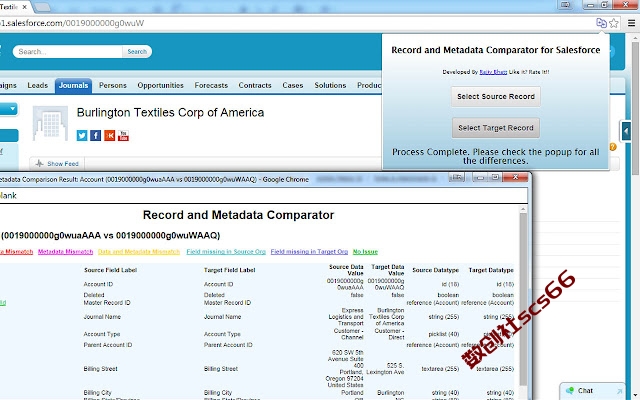This screenshot has width=640, height=400.
Task: Click the comparison popup address bar
Action: (264, 196)
